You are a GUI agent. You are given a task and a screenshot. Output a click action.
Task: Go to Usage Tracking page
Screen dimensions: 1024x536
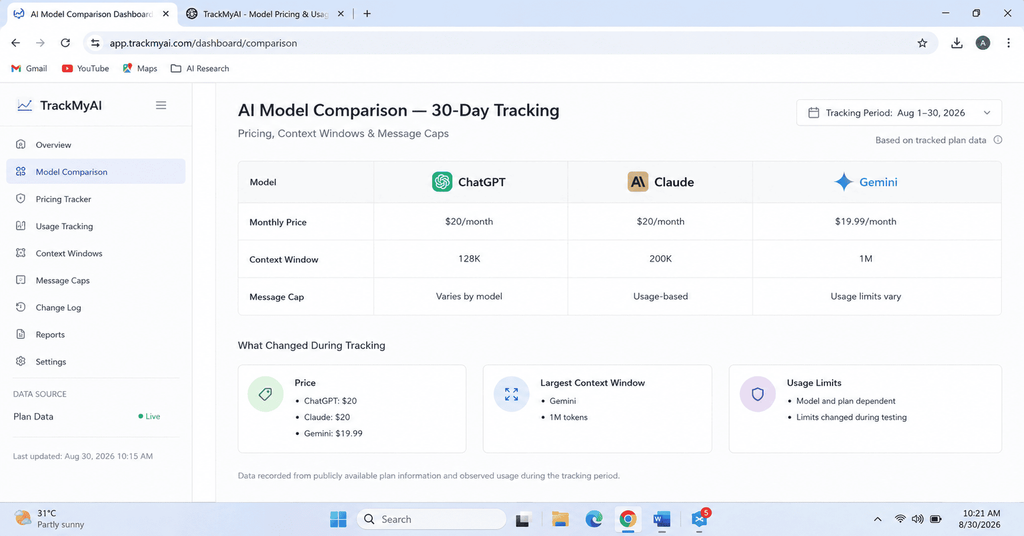point(96,226)
